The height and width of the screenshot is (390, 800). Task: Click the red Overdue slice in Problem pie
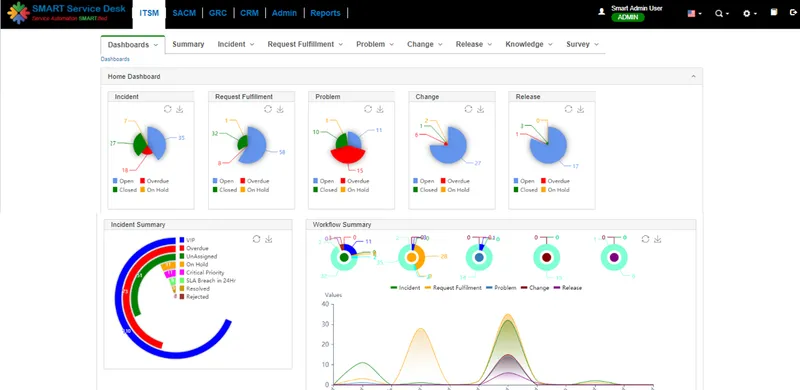[348, 156]
